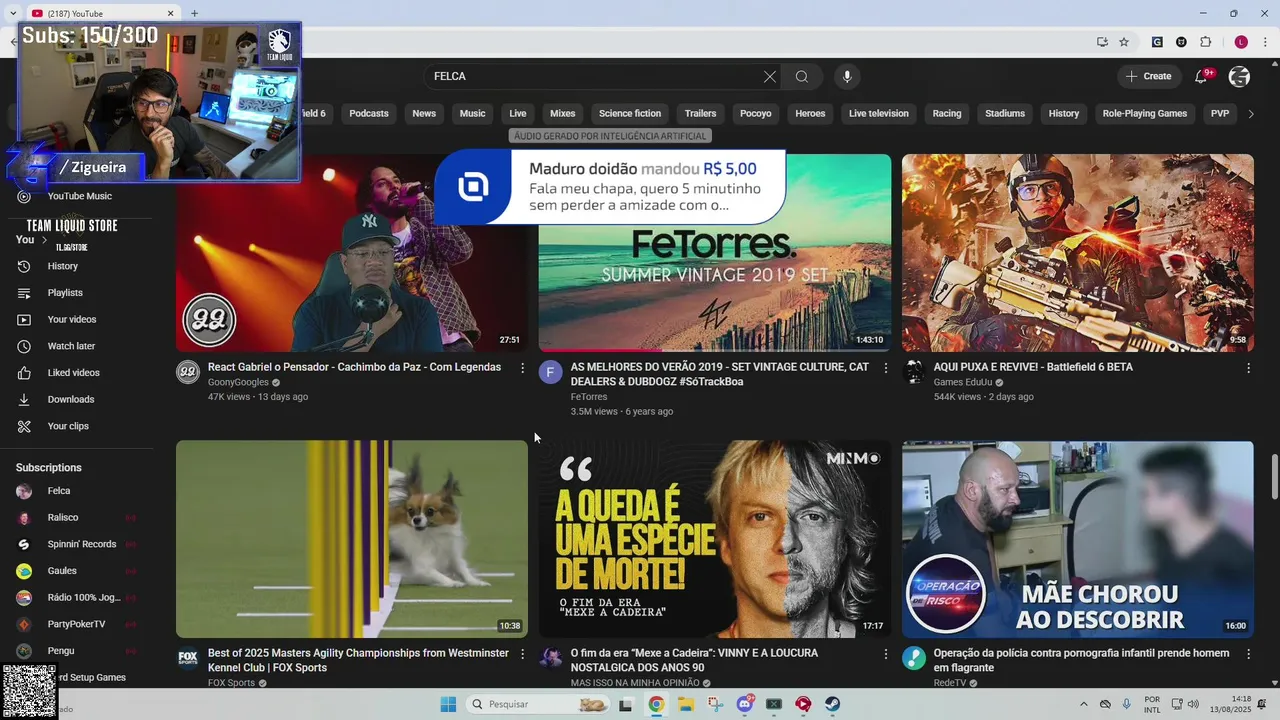Click the taskbar volume icon
Viewport: 1280px width, 720px height.
[x=1193, y=704]
